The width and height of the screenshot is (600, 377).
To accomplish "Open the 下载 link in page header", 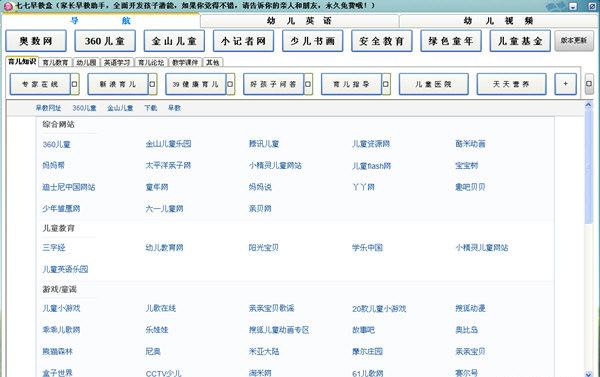I will pyautogui.click(x=151, y=108).
